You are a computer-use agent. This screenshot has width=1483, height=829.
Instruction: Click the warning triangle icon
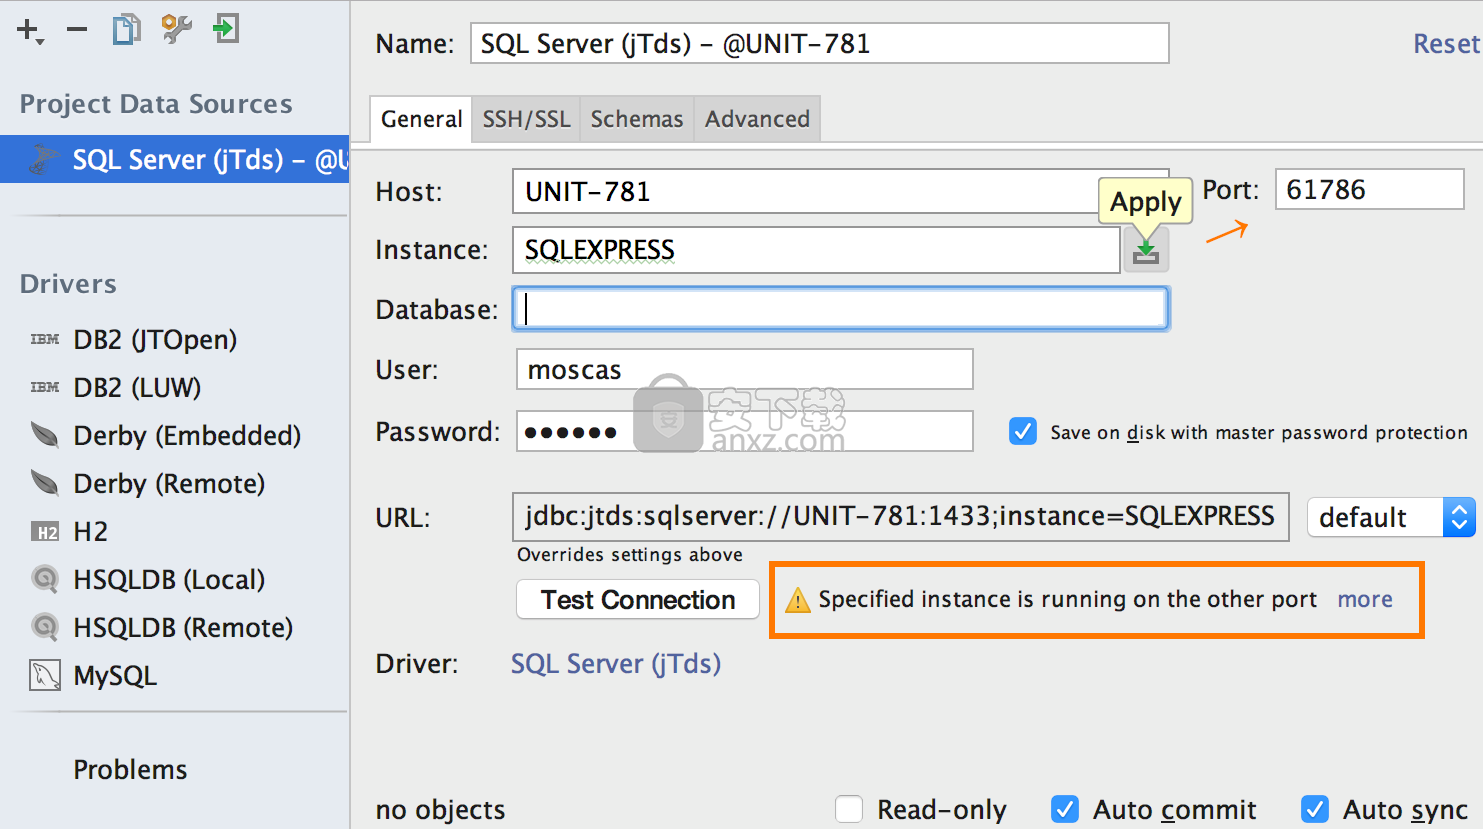[798, 600]
